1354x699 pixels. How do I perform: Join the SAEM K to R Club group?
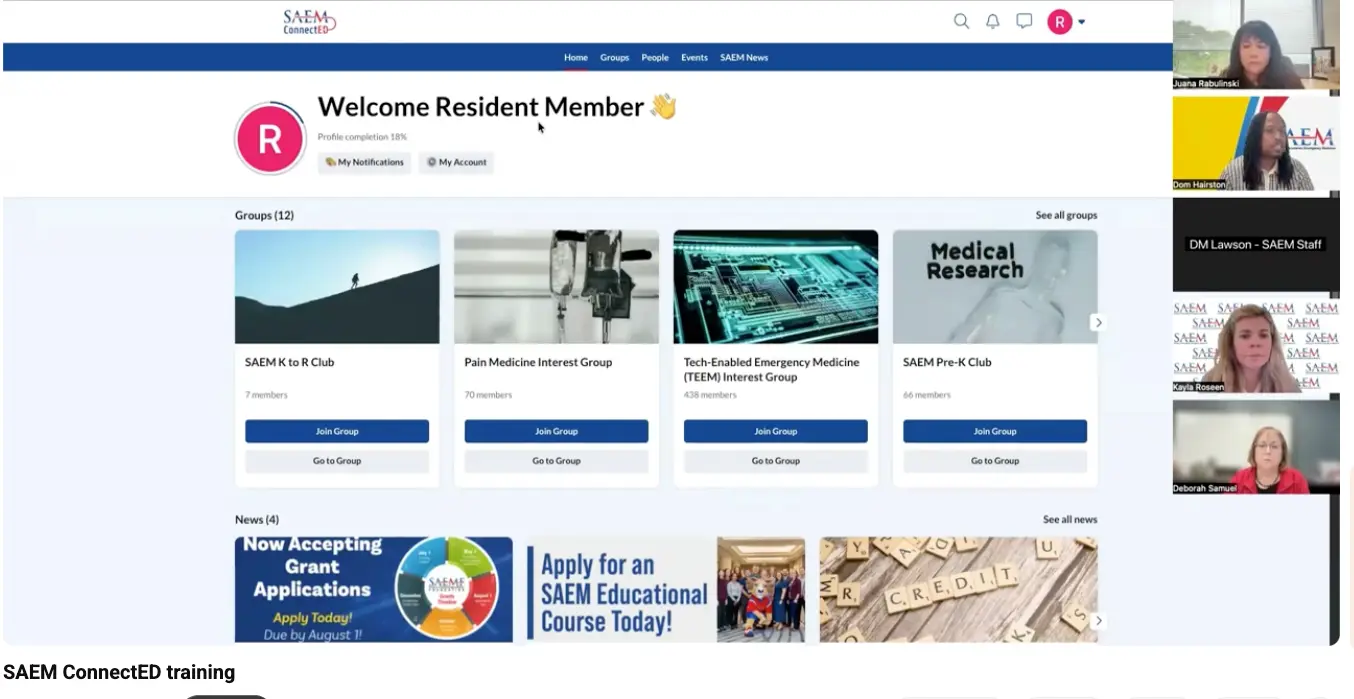(337, 431)
